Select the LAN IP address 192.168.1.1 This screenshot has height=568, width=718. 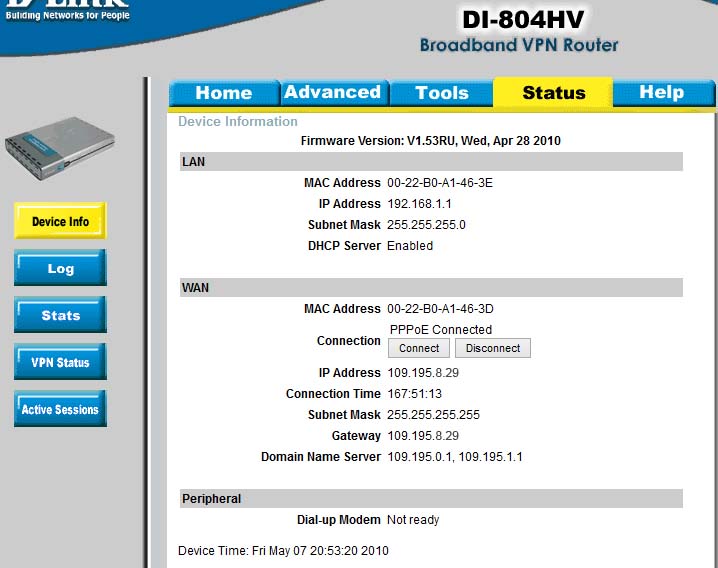419,204
